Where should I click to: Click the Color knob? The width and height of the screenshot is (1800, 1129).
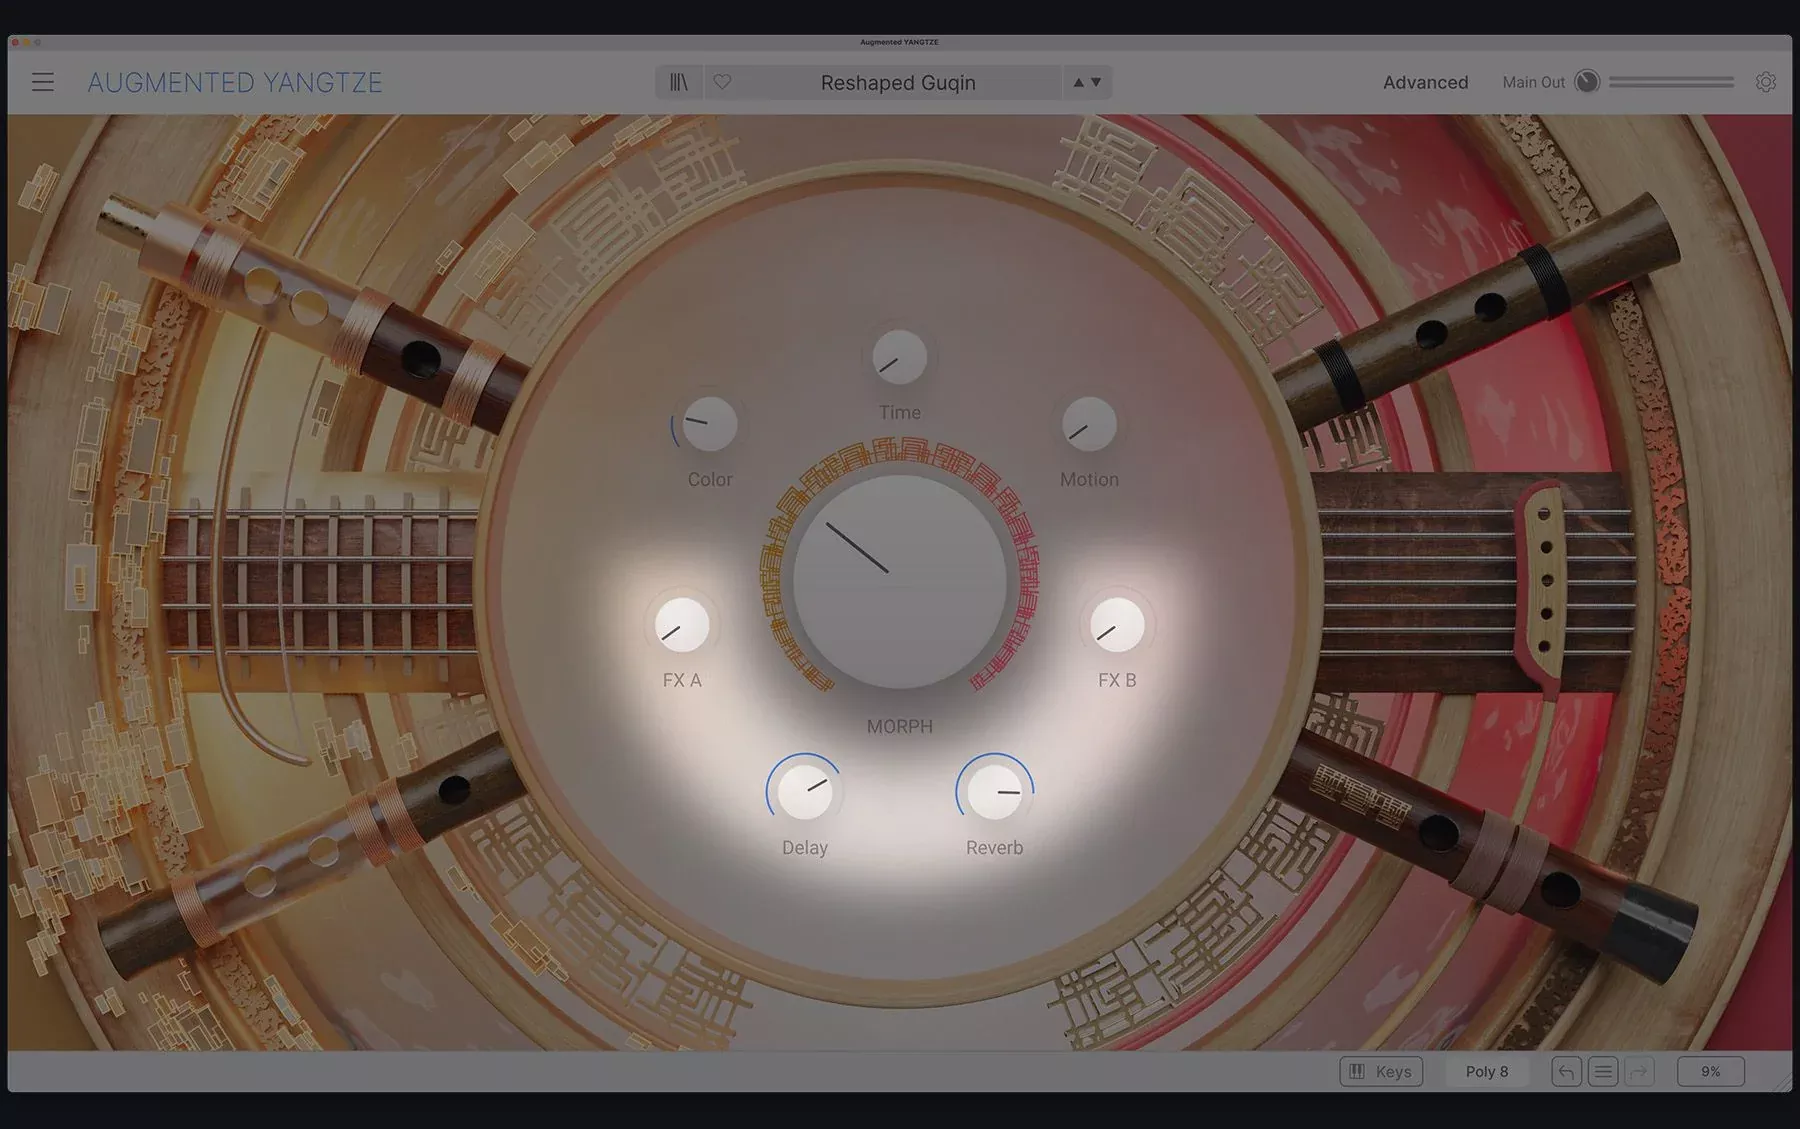pyautogui.click(x=710, y=424)
